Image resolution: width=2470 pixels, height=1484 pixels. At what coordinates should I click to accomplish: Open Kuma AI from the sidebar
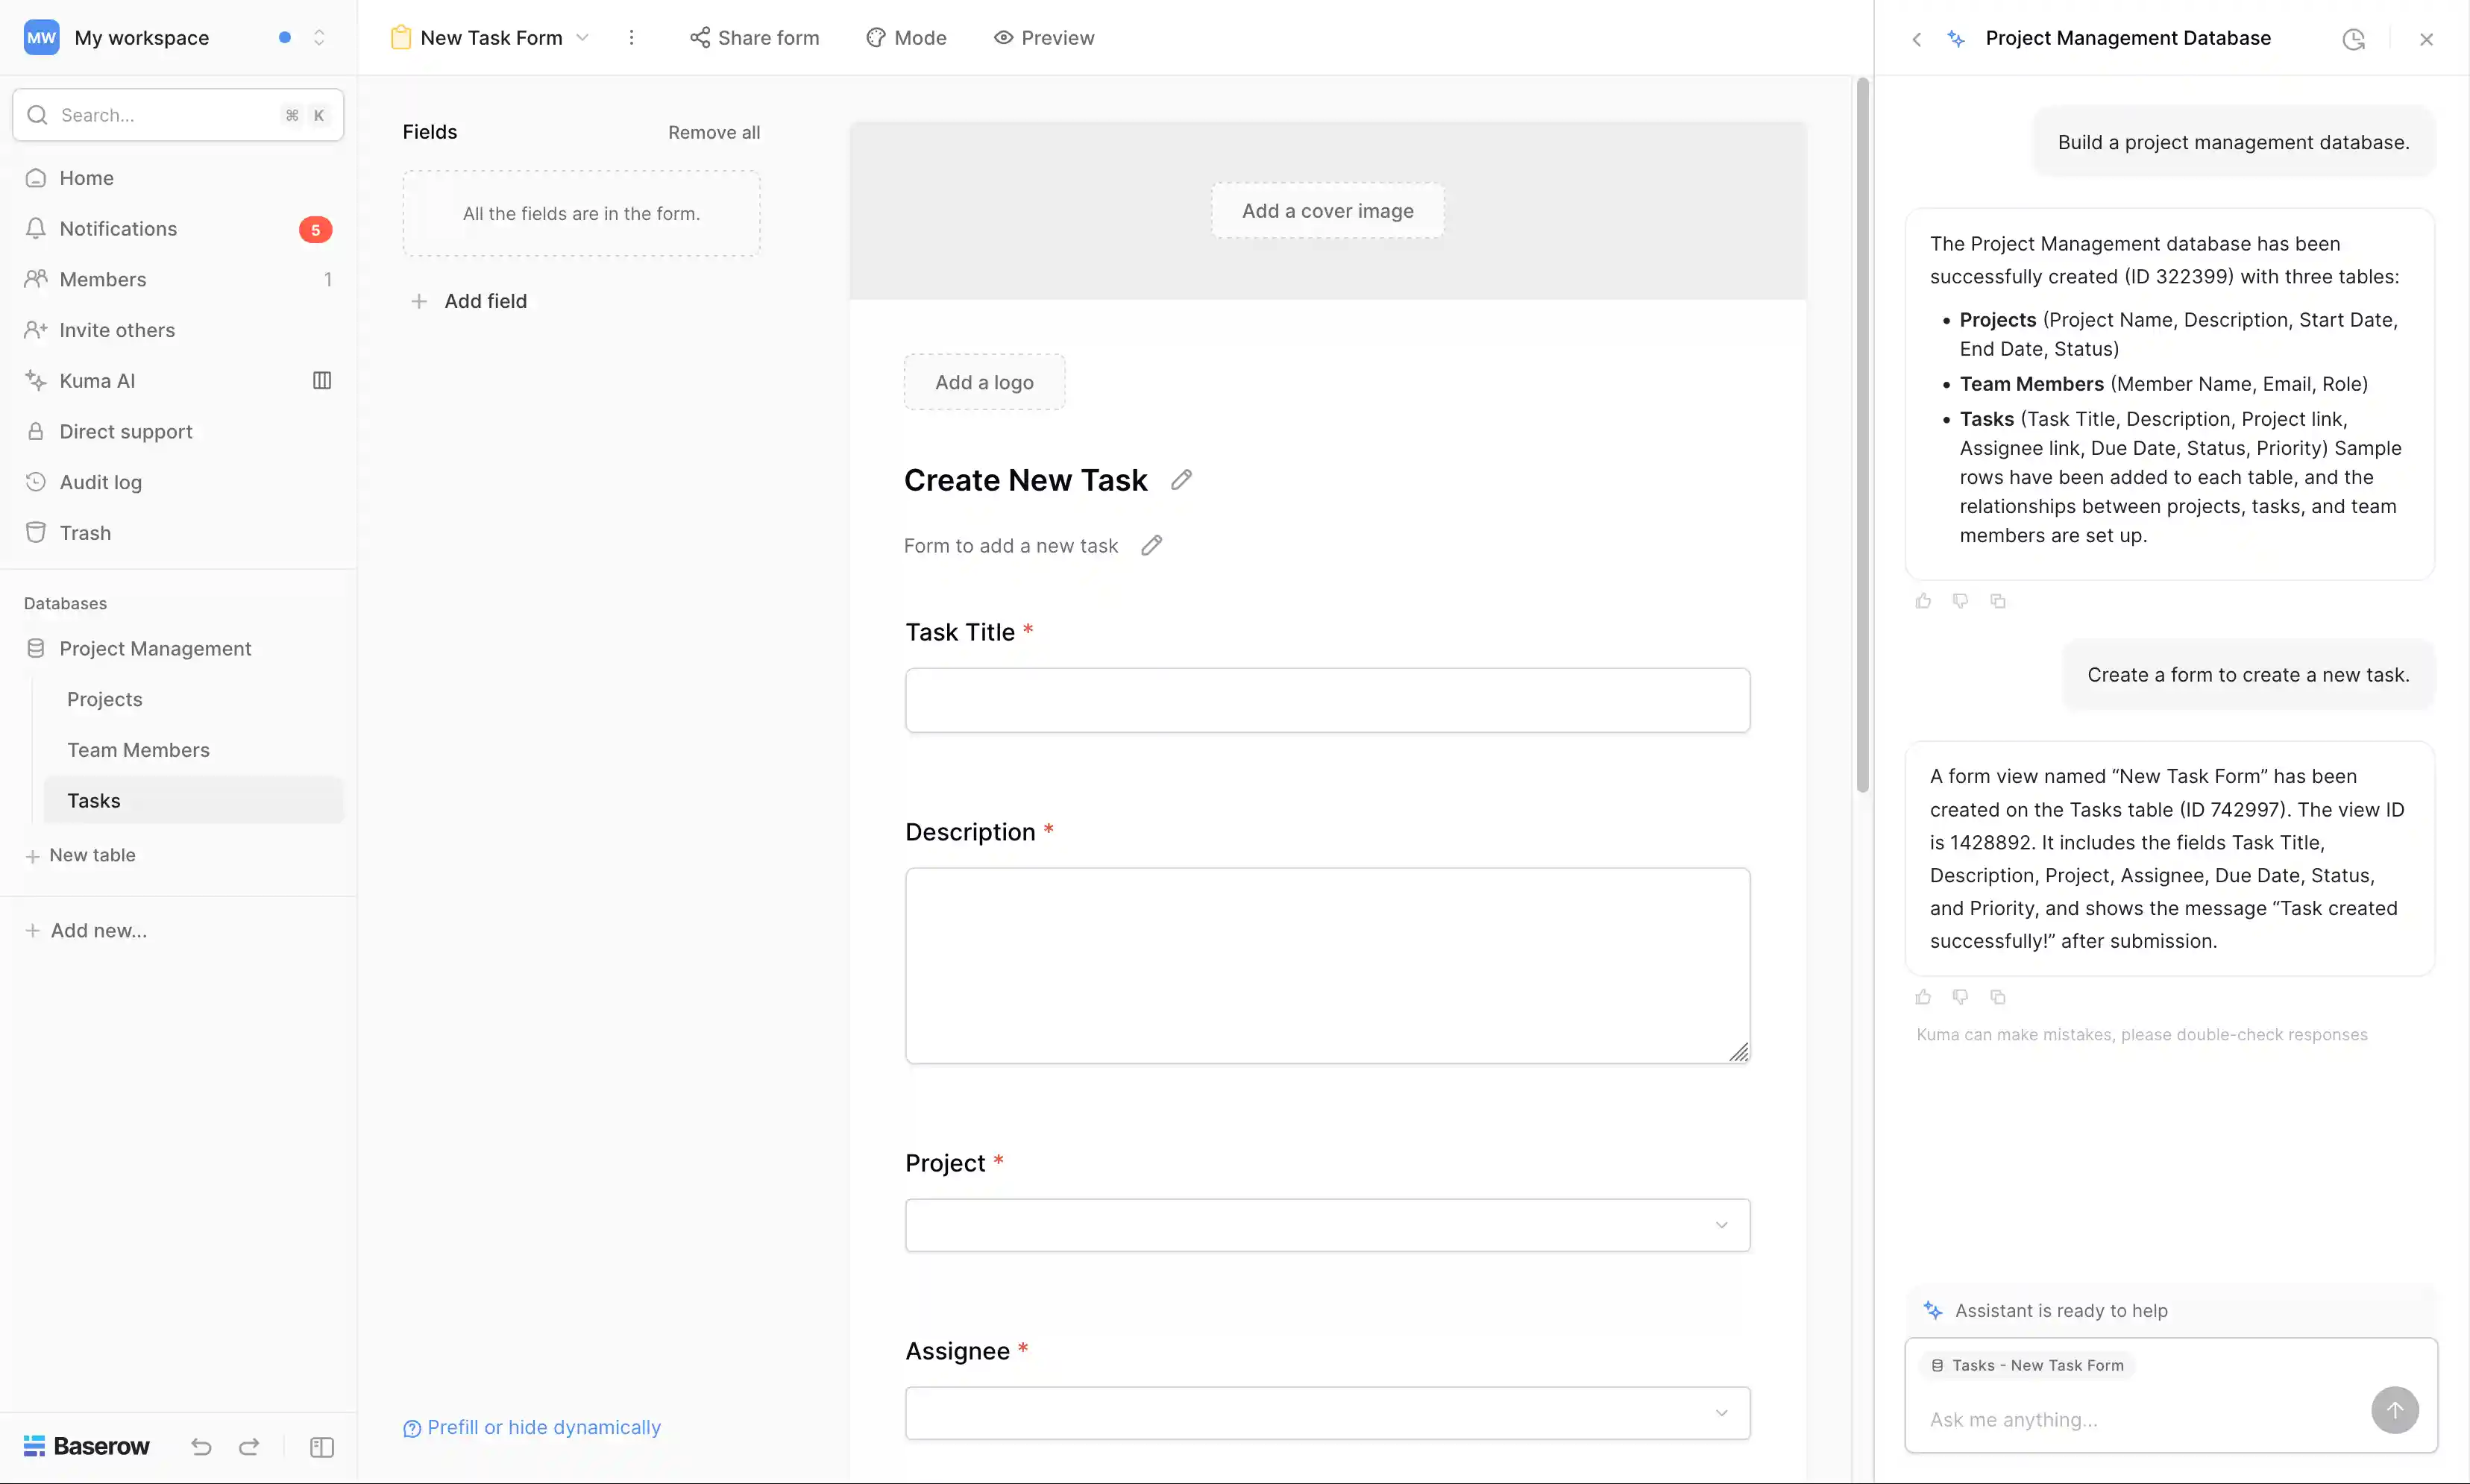[x=96, y=380]
